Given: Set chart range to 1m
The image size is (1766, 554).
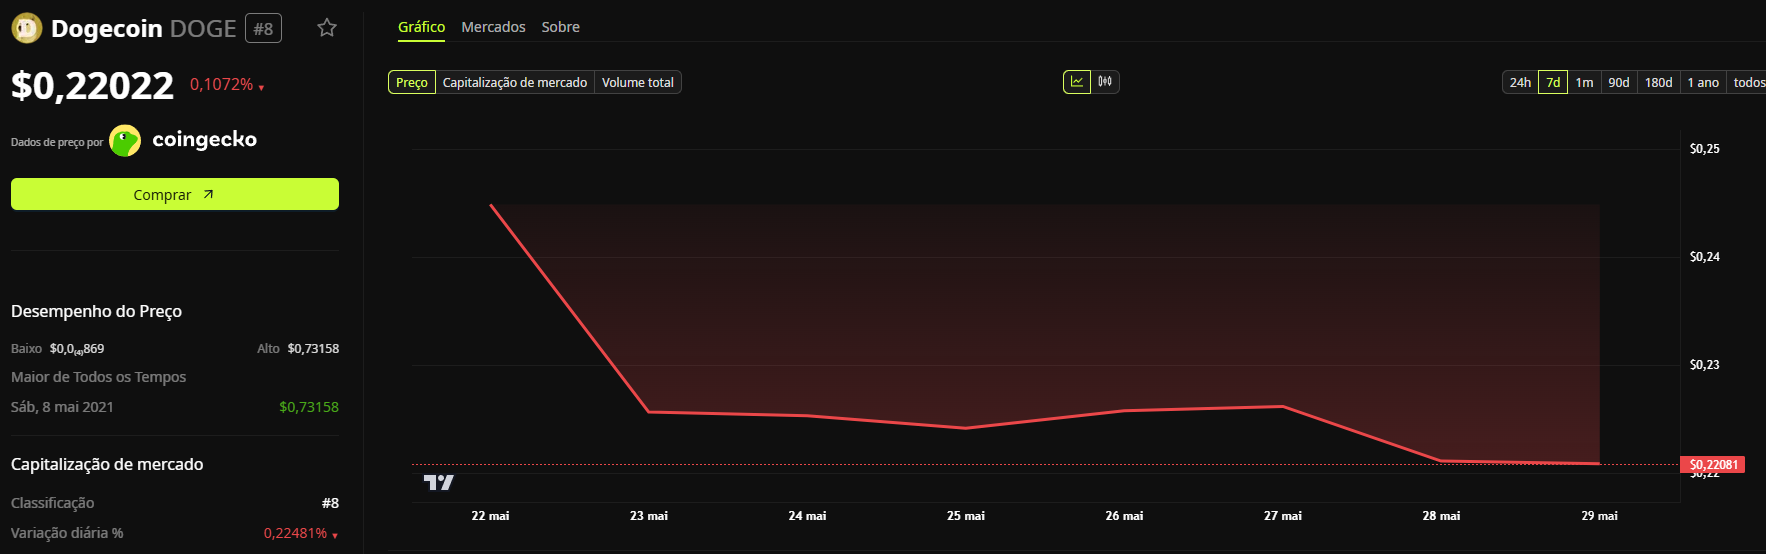Looking at the screenshot, I should [x=1584, y=82].
